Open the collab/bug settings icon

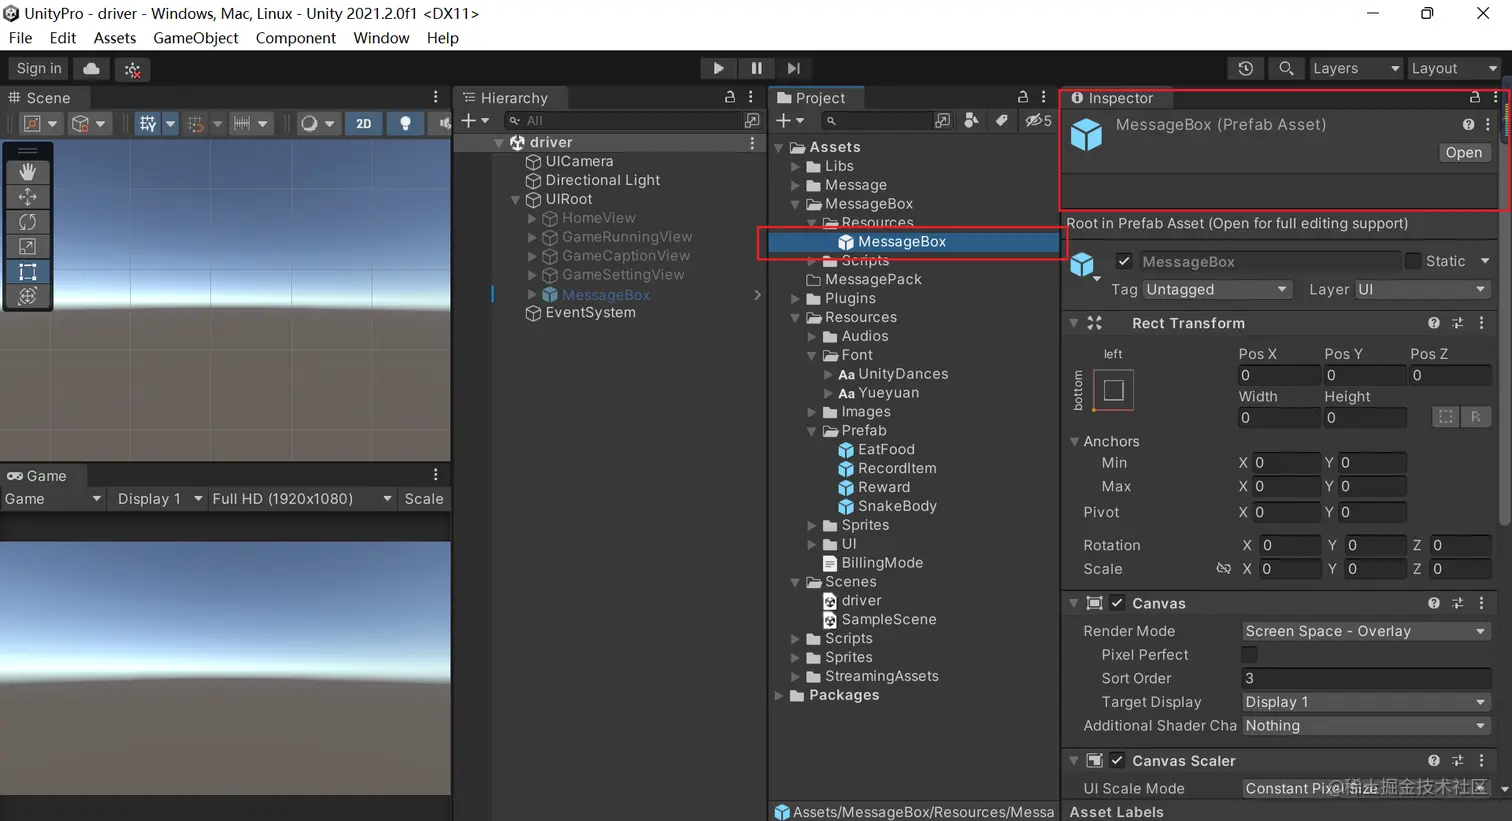pos(132,69)
